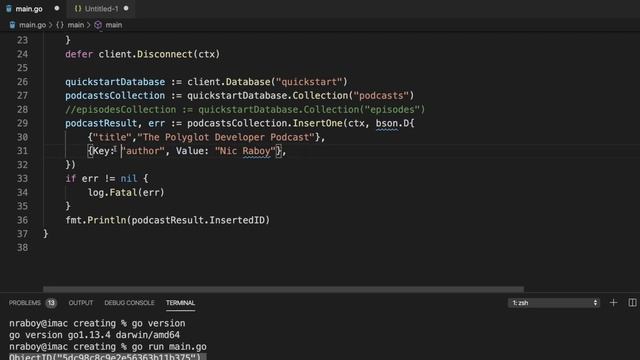Click "if err != nil" on line 33
Screen dimensions: 640x360
point(101,178)
